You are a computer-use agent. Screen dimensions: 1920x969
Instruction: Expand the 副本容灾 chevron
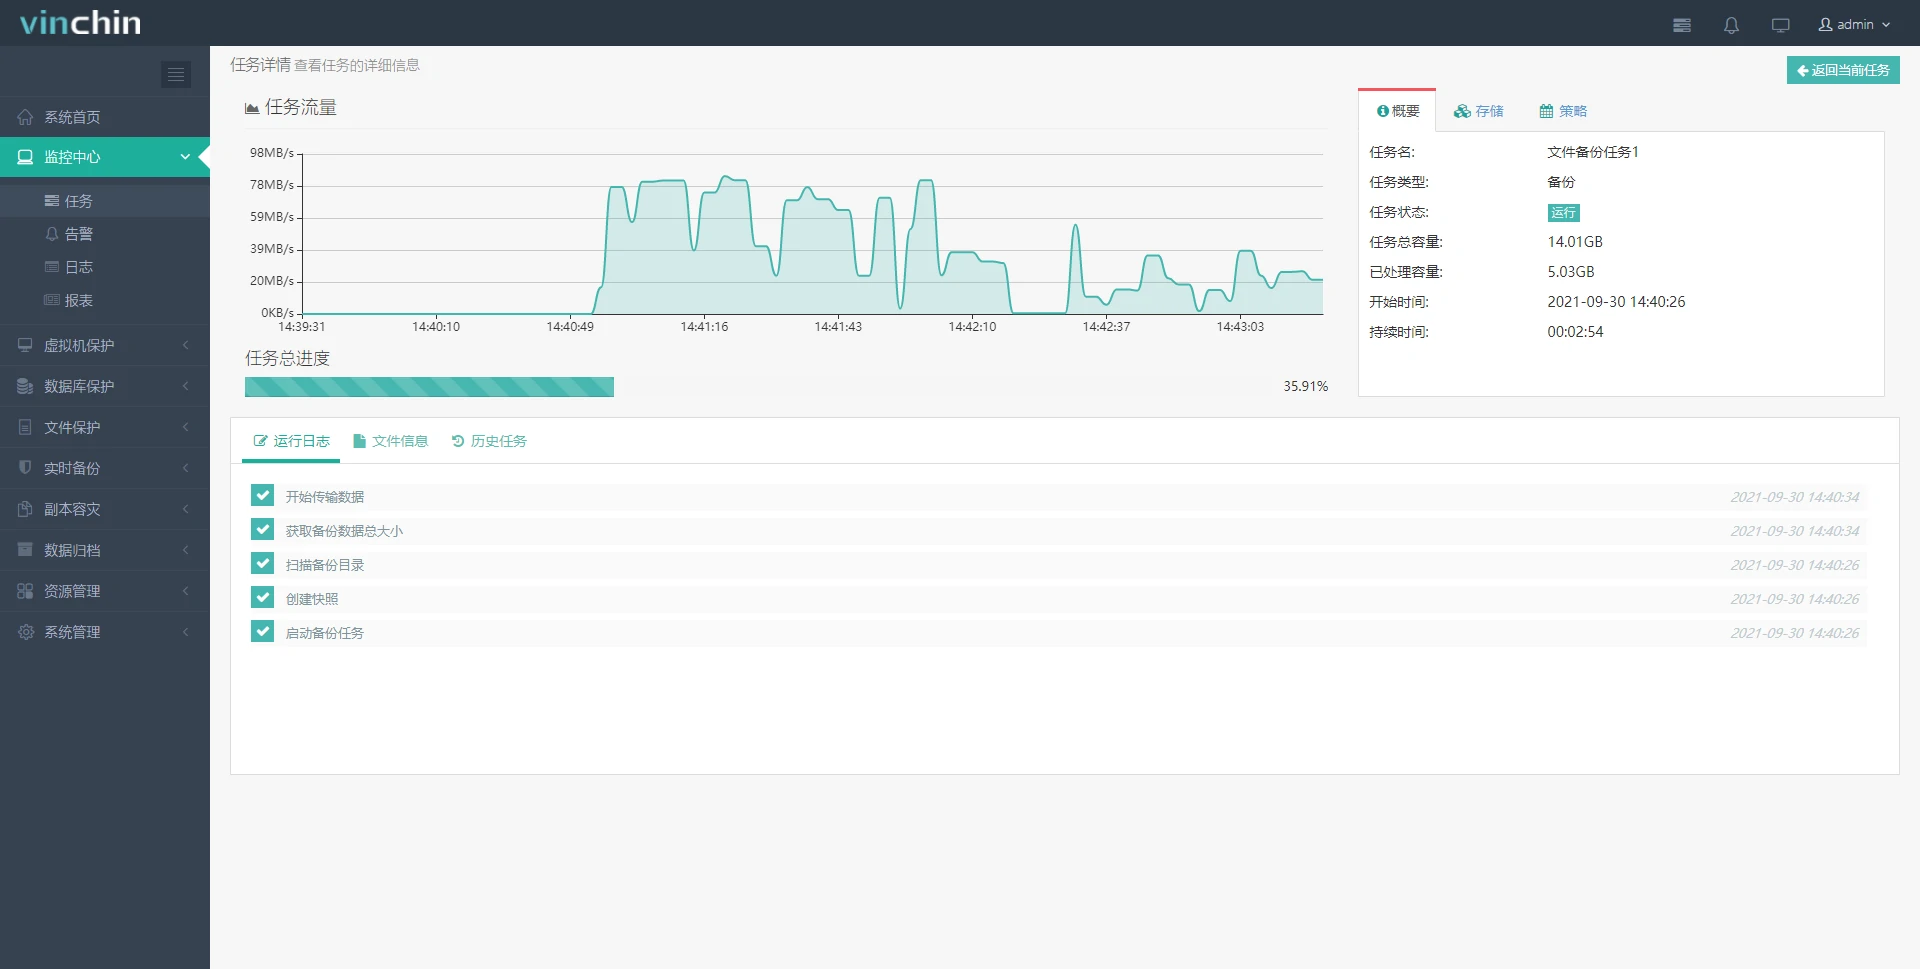(185, 509)
